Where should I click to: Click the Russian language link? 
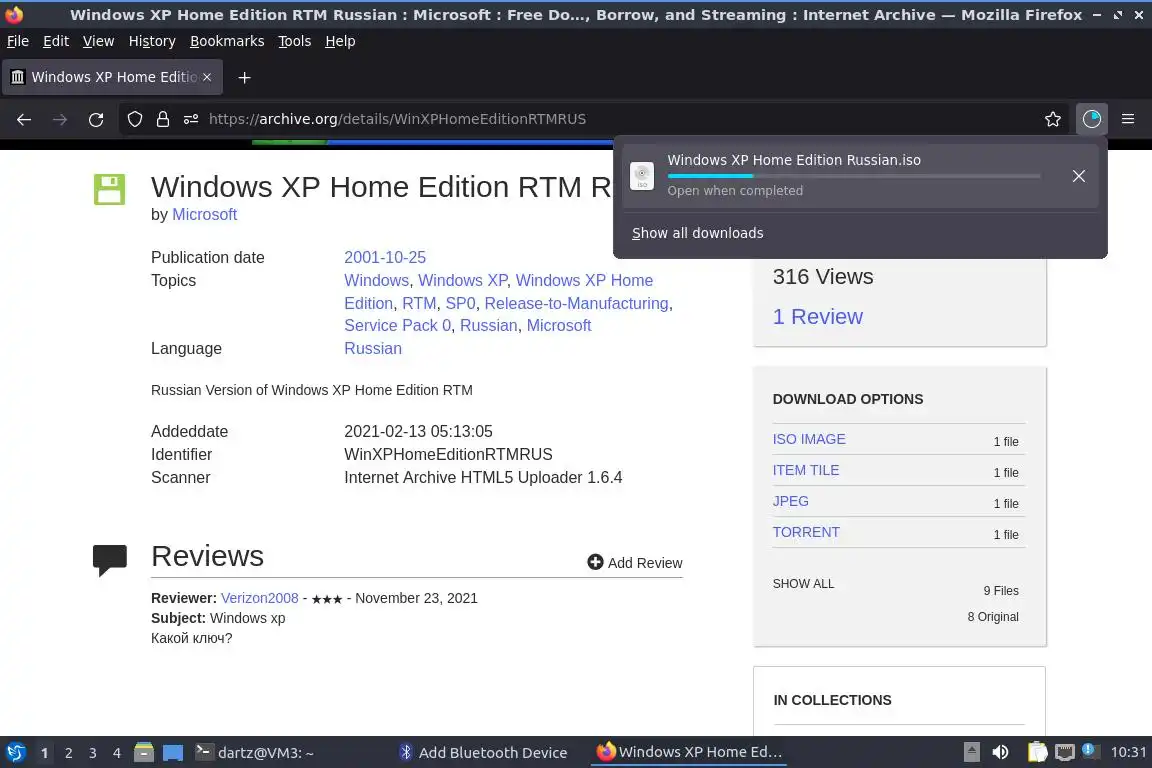tap(372, 348)
